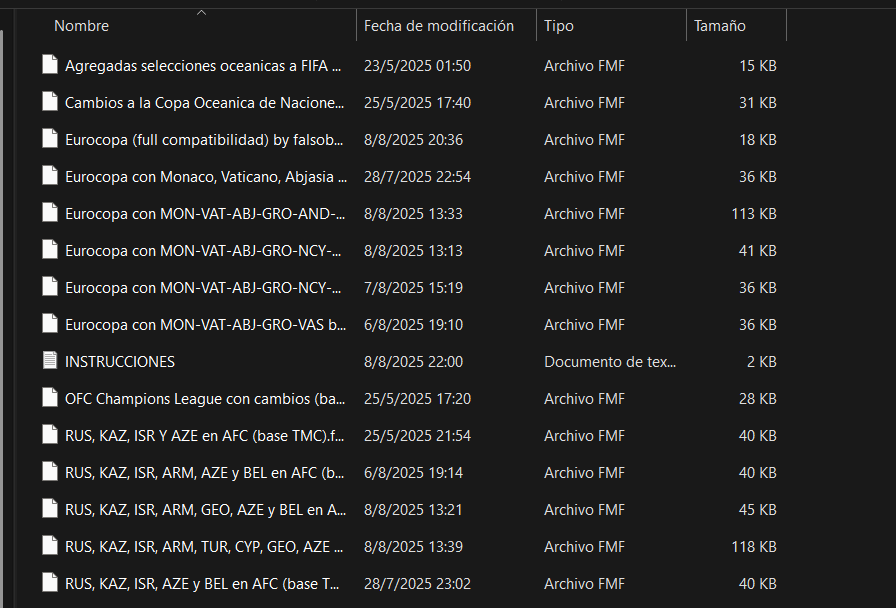
Task: Select the INSTRUCCIONES file name
Action: [x=120, y=361]
